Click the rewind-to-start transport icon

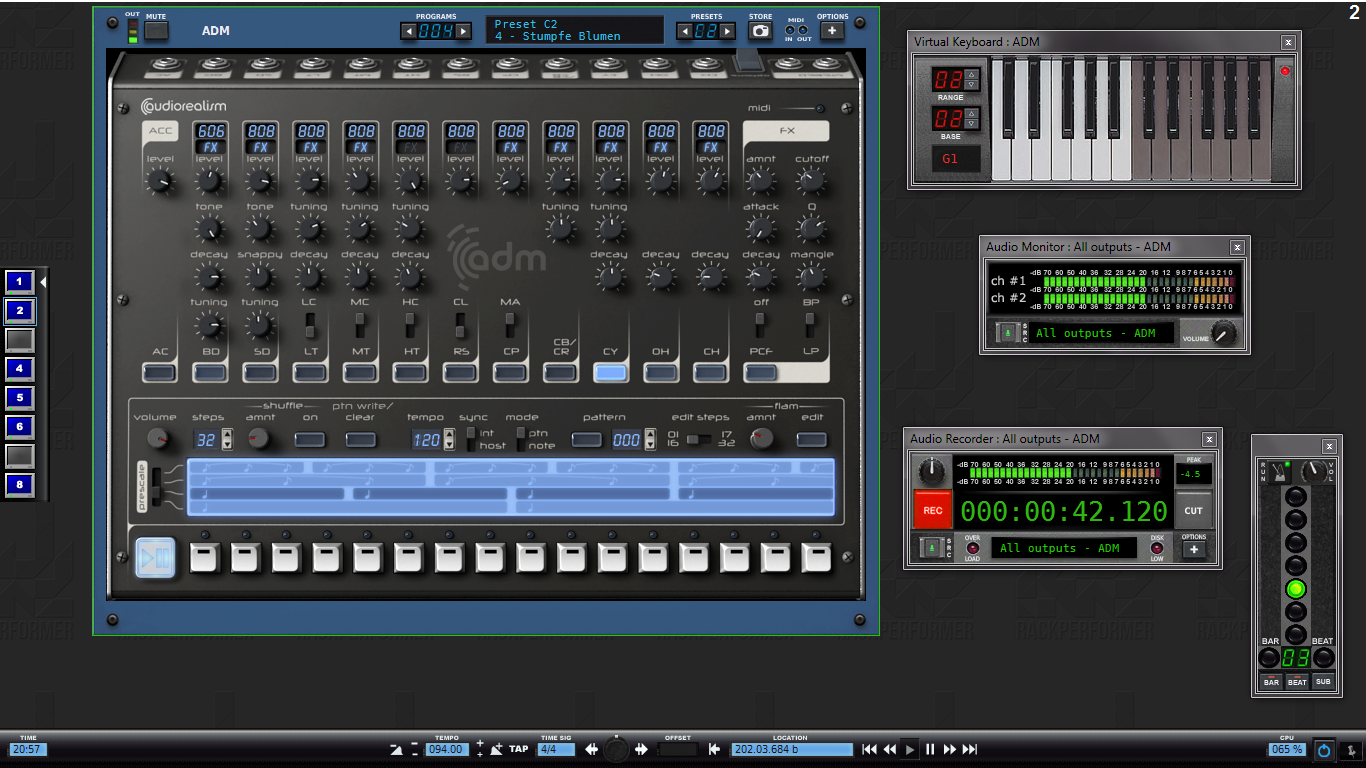[x=869, y=749]
